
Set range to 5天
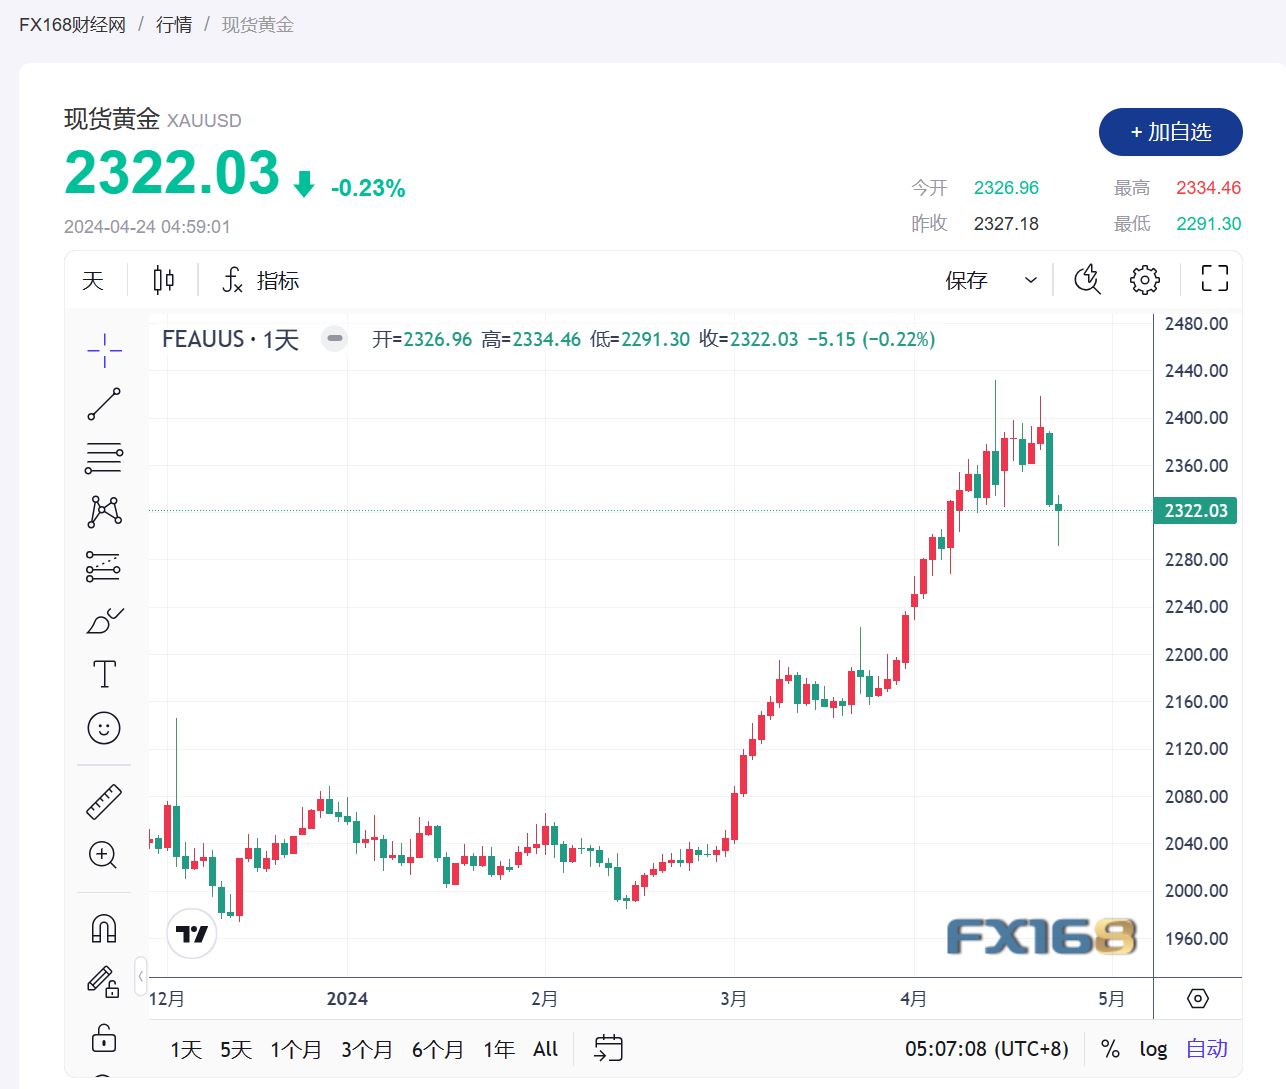point(236,1049)
